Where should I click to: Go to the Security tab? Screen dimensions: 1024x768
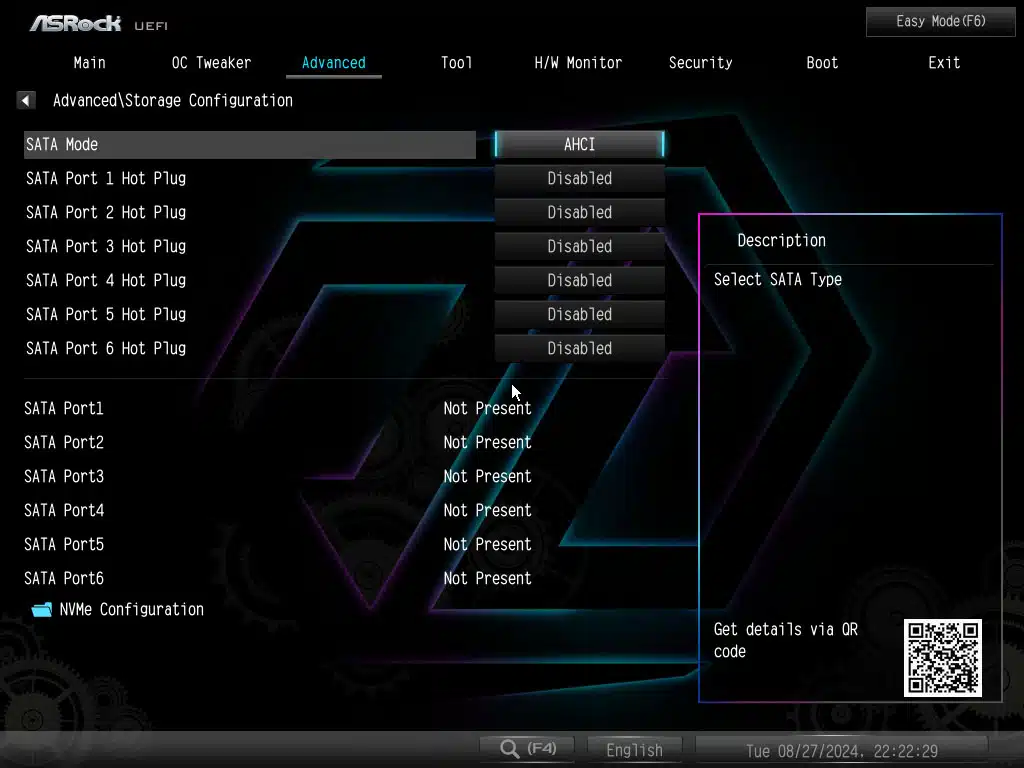[x=700, y=62]
